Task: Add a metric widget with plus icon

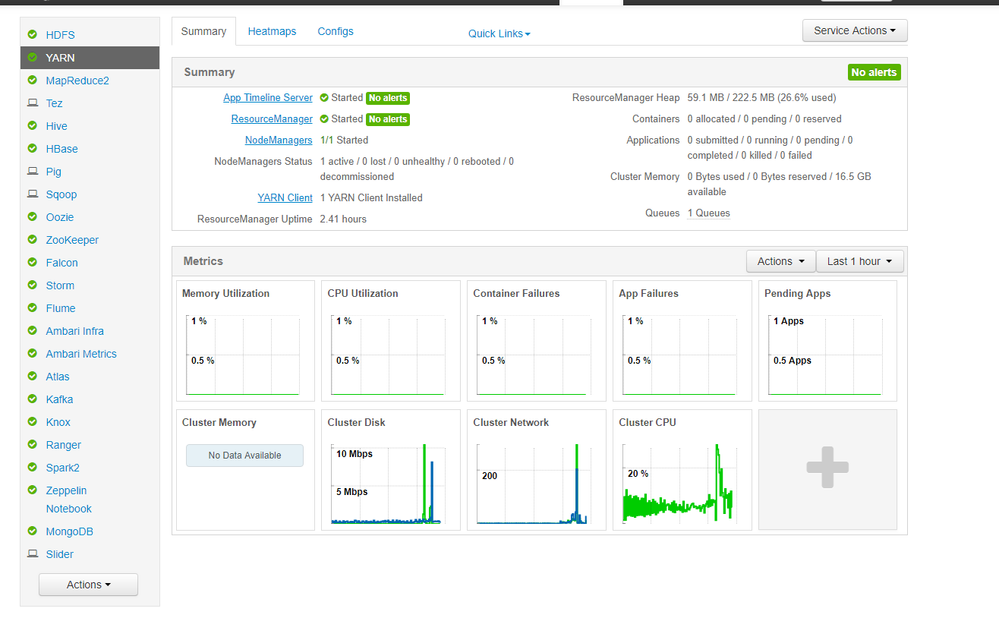Action: pos(828,468)
